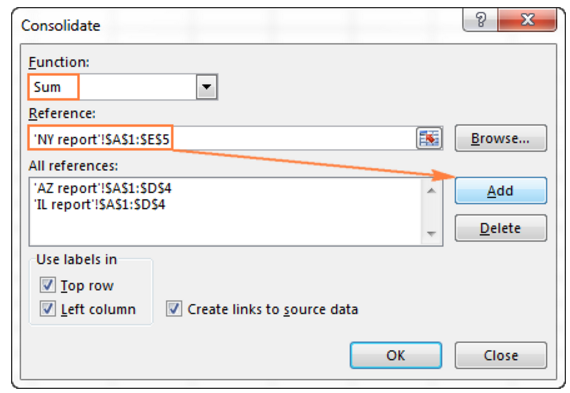Click the Sum function combo box
The width and height of the screenshot is (570, 393).
click(123, 87)
